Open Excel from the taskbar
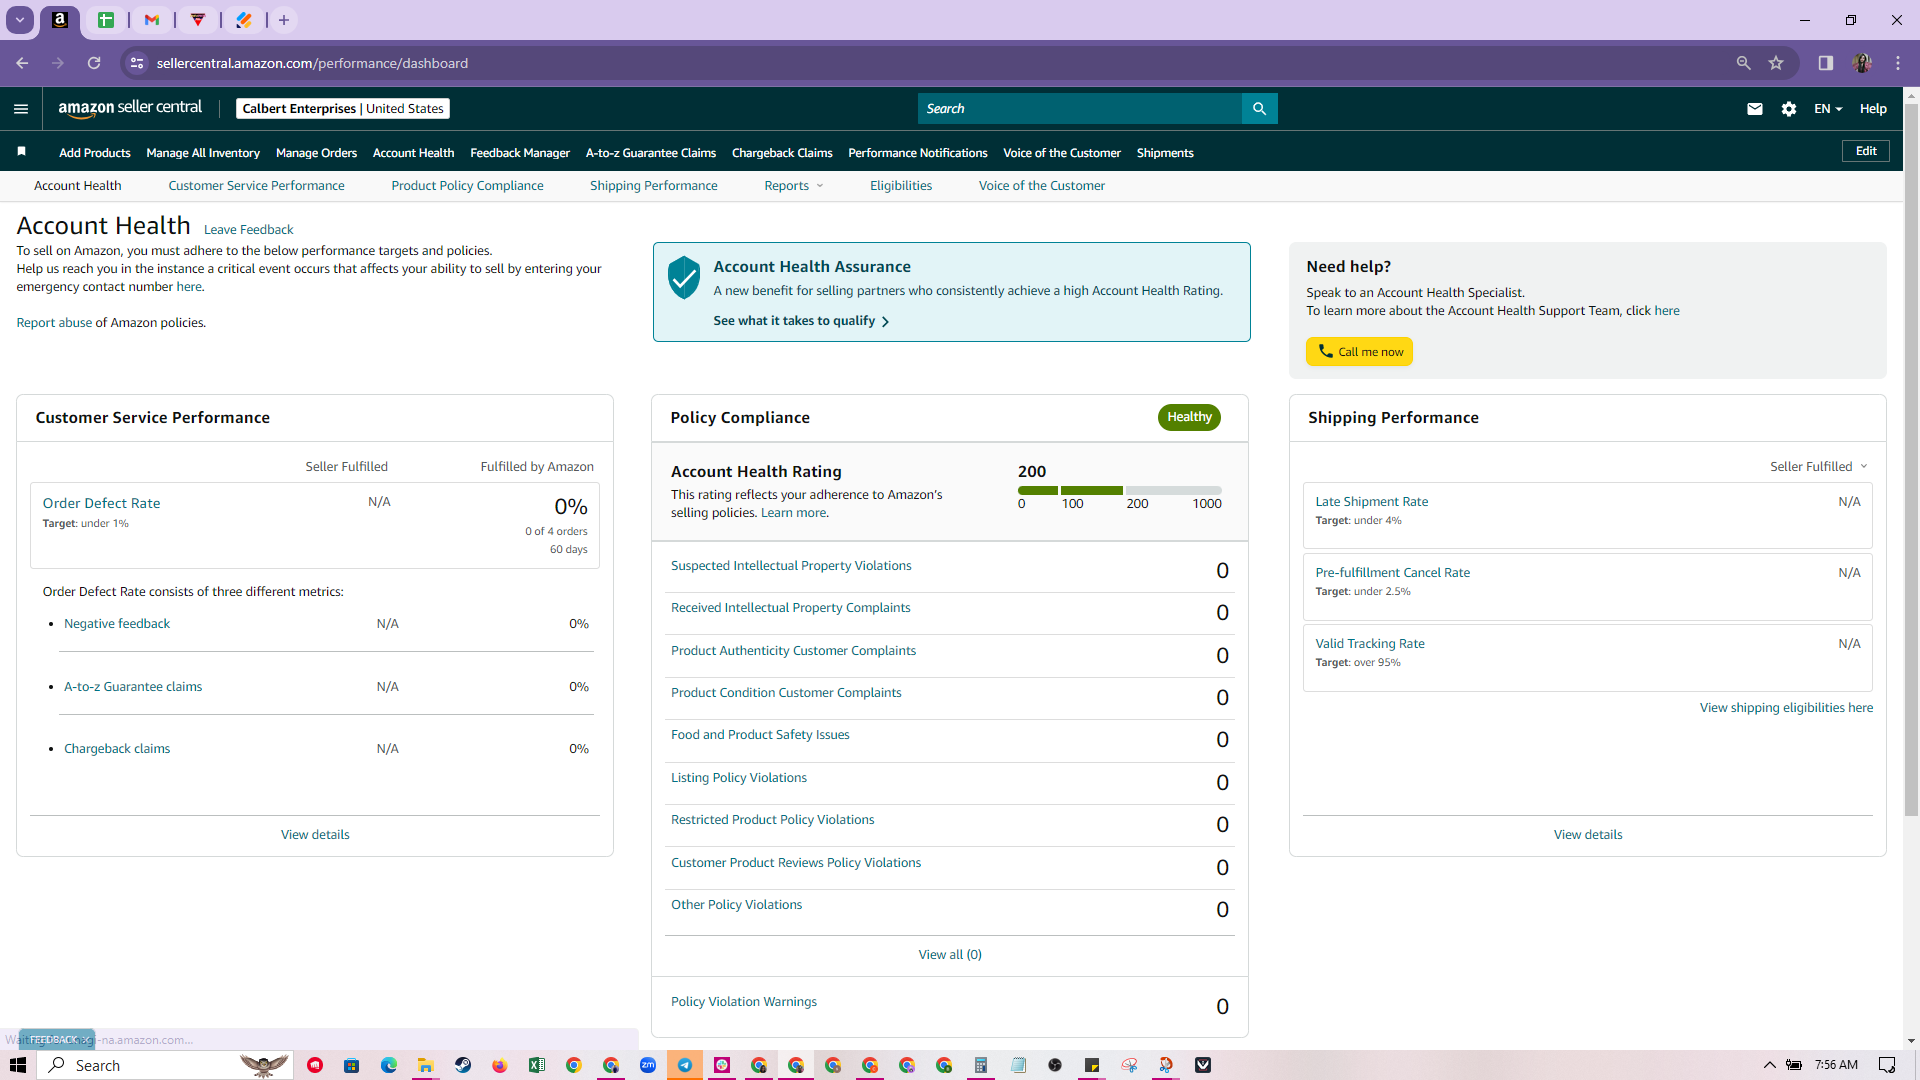 (x=537, y=1065)
